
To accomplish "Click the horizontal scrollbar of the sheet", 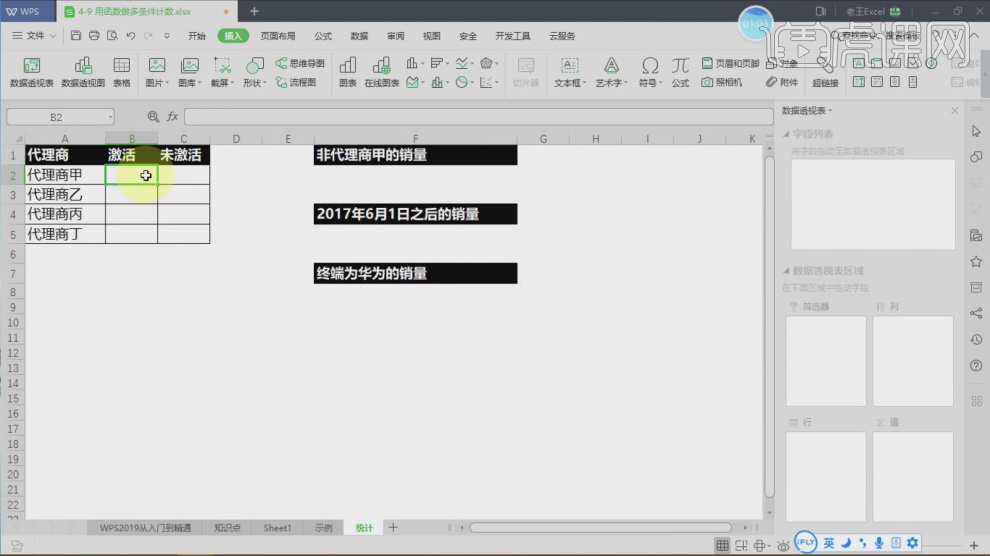I will pos(600,527).
